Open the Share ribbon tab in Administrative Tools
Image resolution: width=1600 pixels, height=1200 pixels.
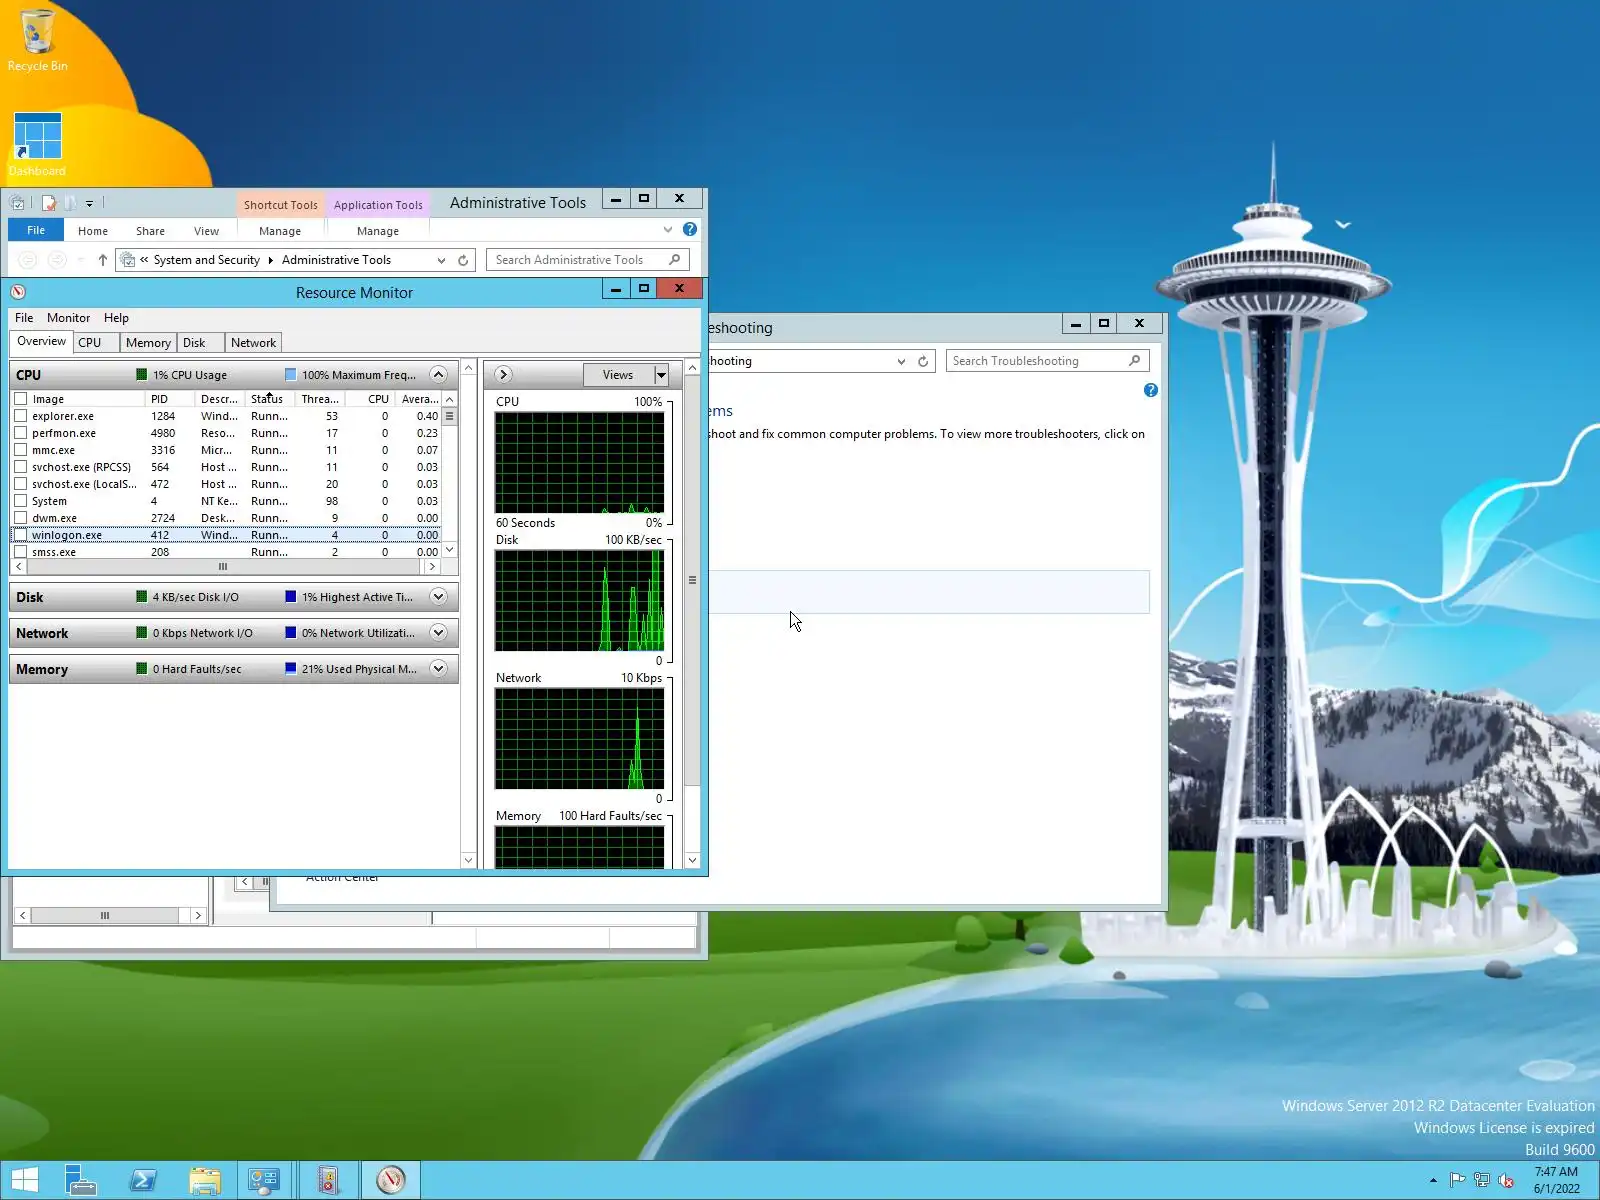point(150,231)
